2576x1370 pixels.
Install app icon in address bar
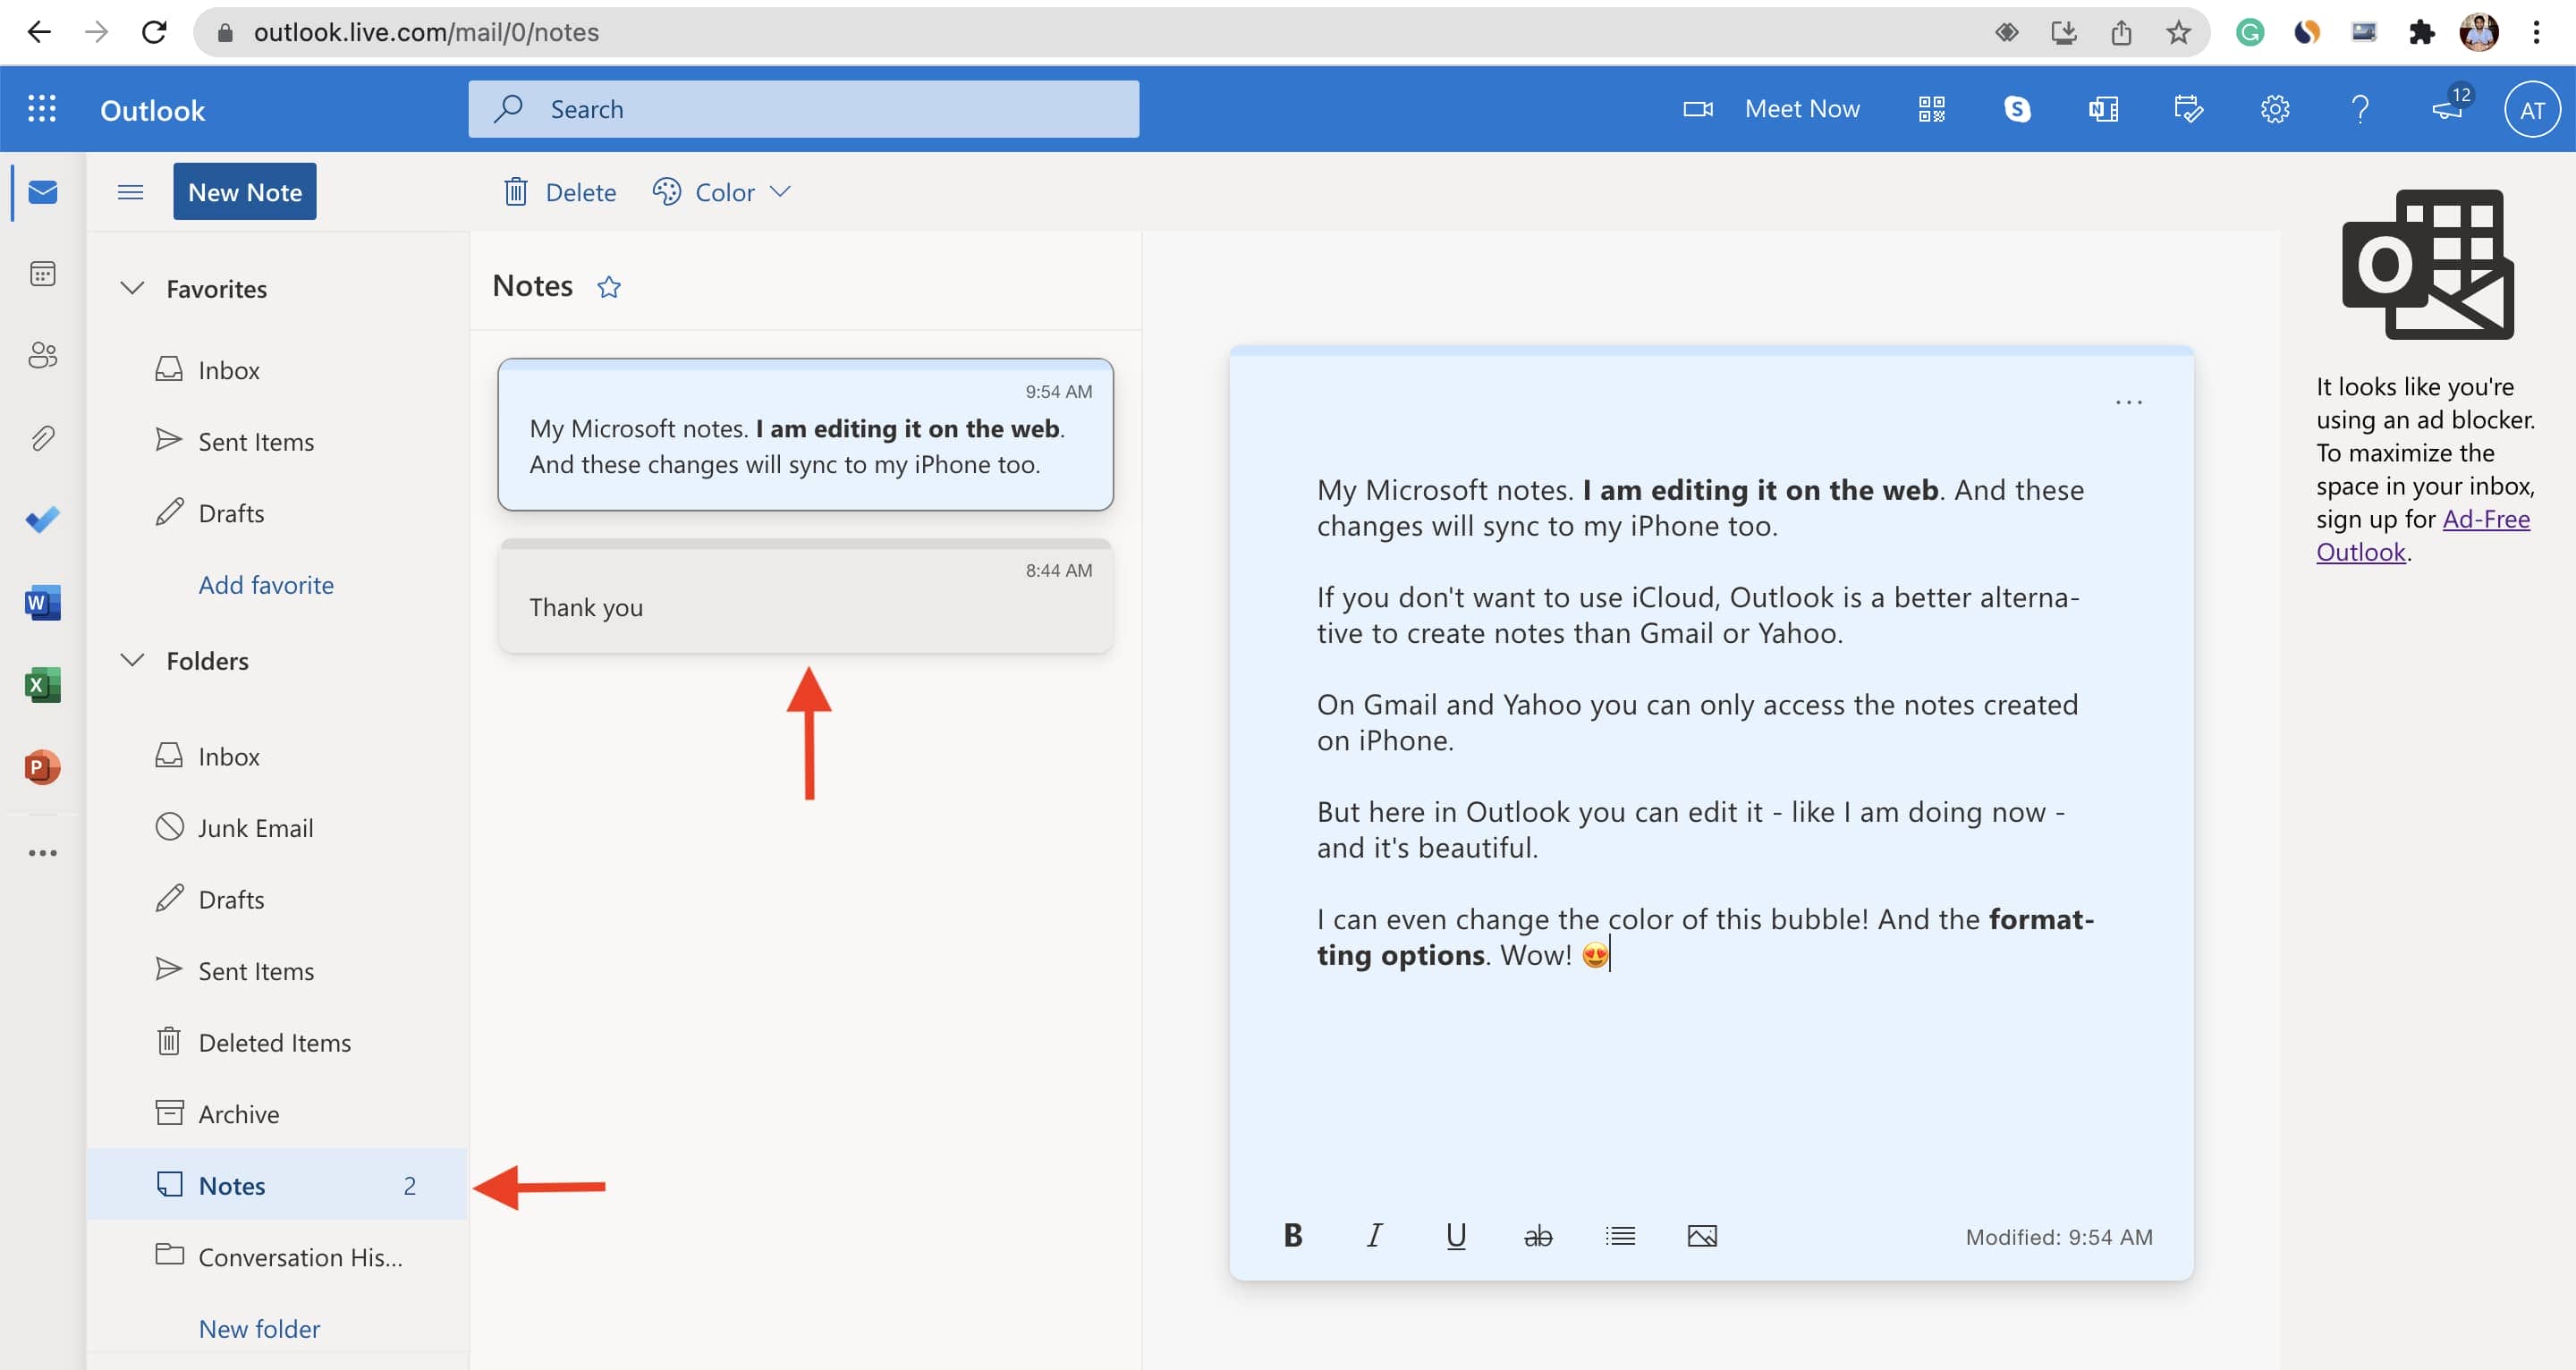click(2064, 32)
